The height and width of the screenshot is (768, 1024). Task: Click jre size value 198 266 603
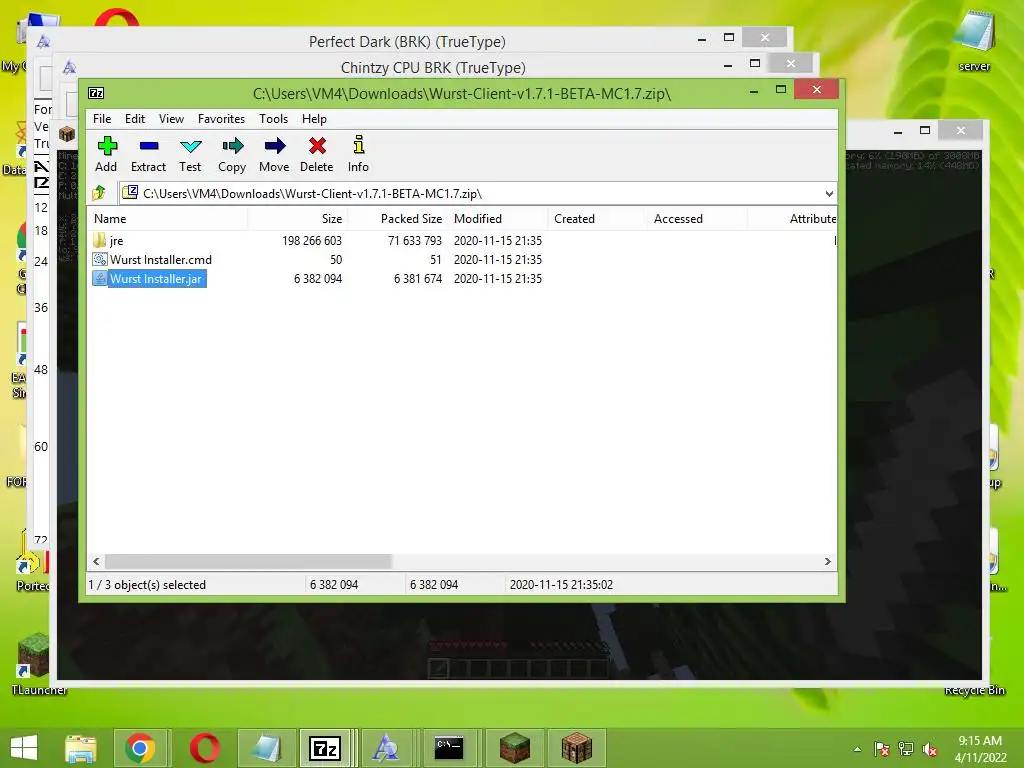pyautogui.click(x=312, y=240)
